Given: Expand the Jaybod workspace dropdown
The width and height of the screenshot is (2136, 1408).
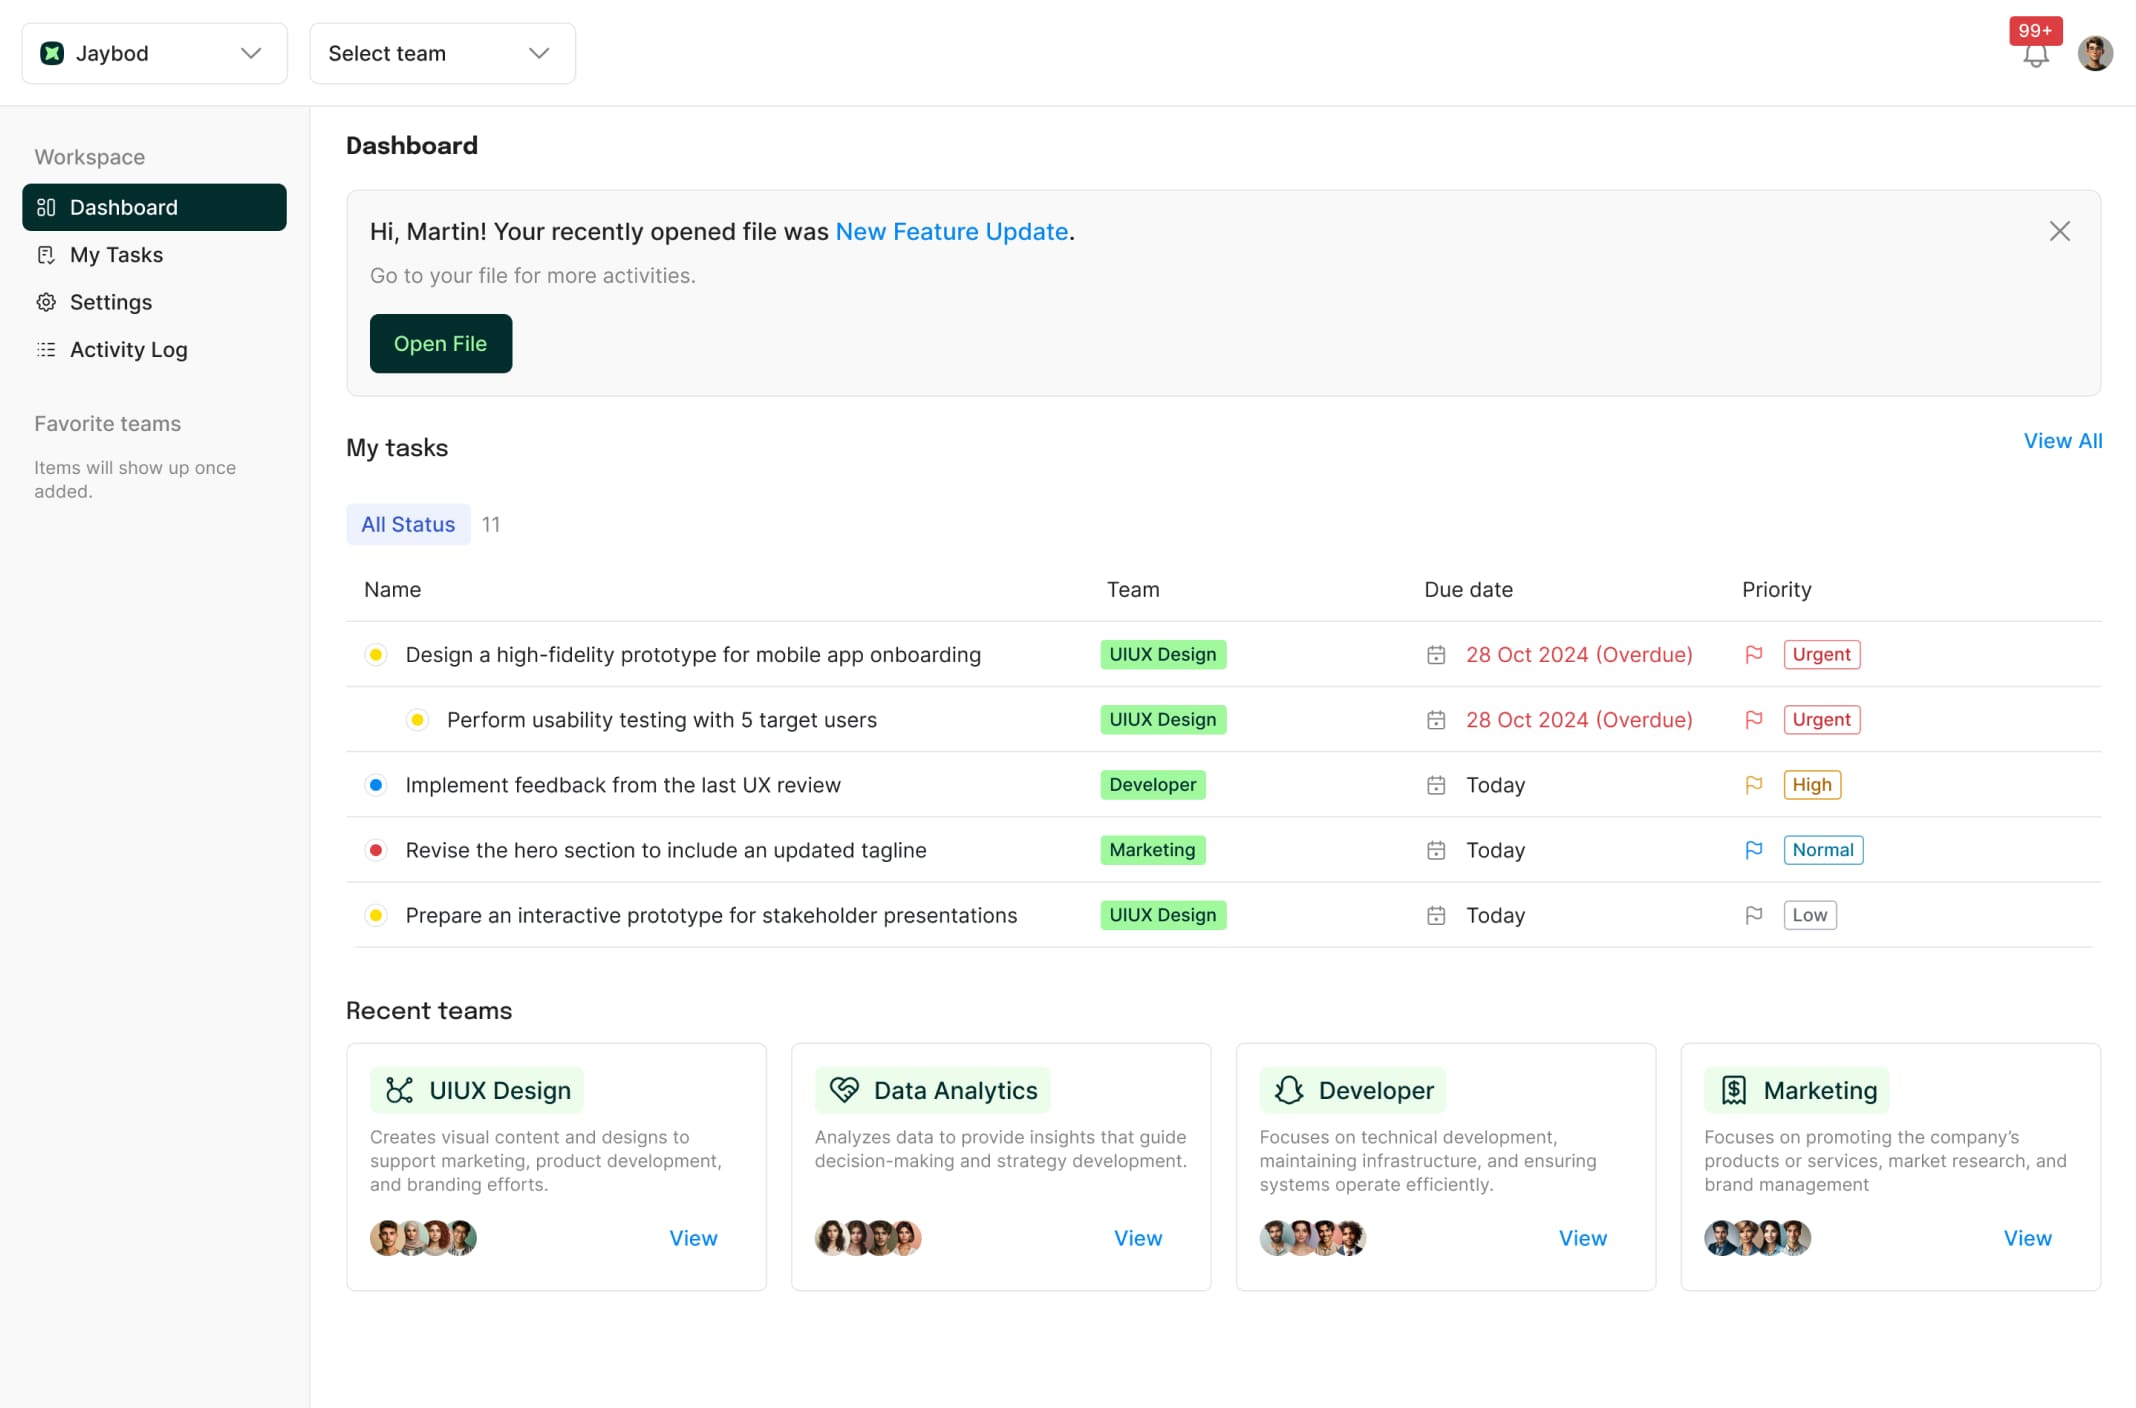Looking at the screenshot, I should pyautogui.click(x=251, y=53).
